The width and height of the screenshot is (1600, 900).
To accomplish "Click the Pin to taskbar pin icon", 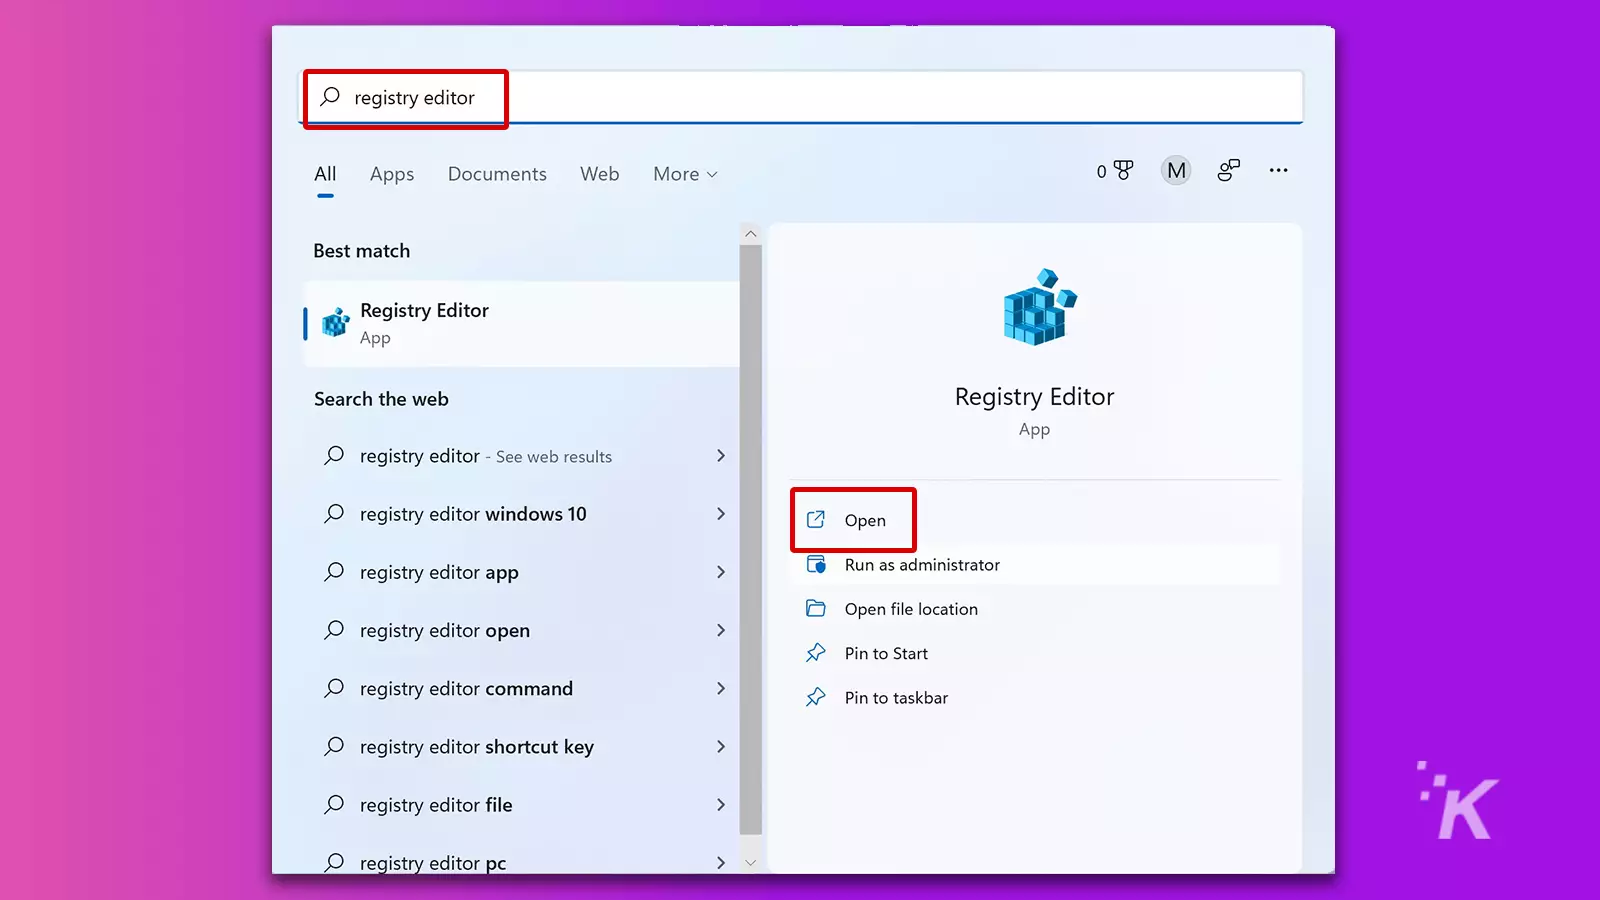I will coord(816,697).
